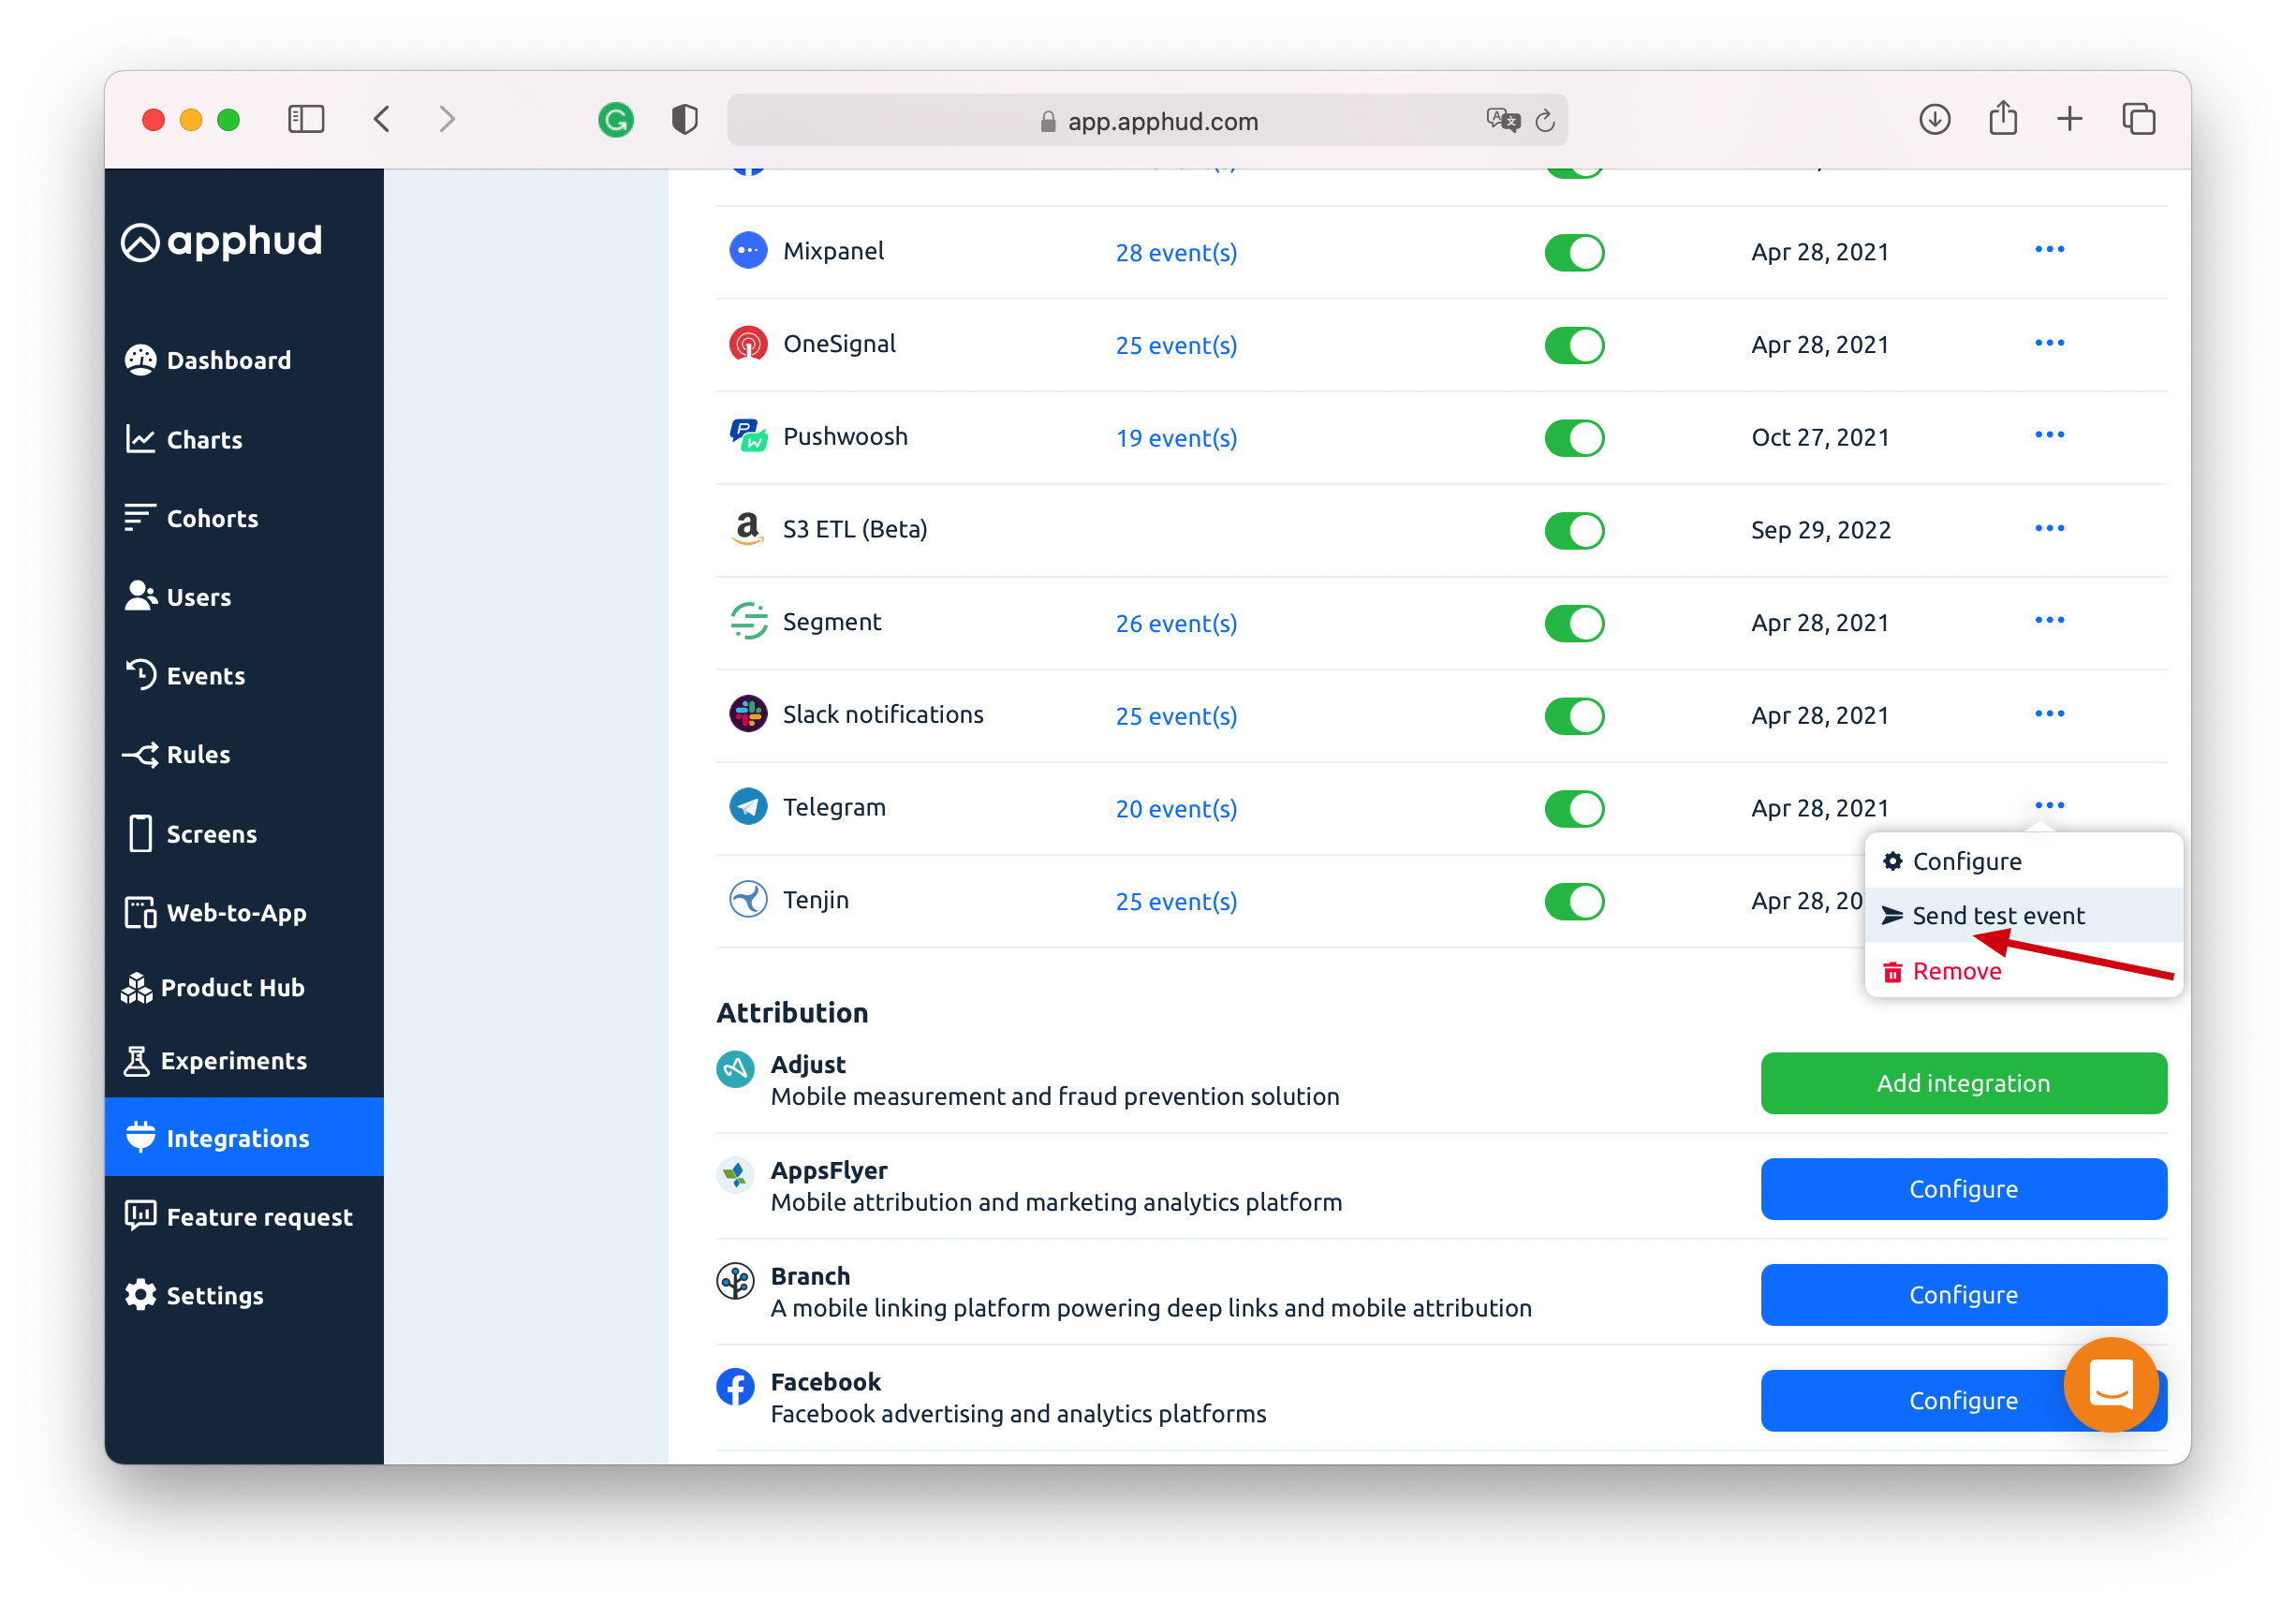Click the Safari sidebar icon
Screen dimensions: 2296x1603
306,120
